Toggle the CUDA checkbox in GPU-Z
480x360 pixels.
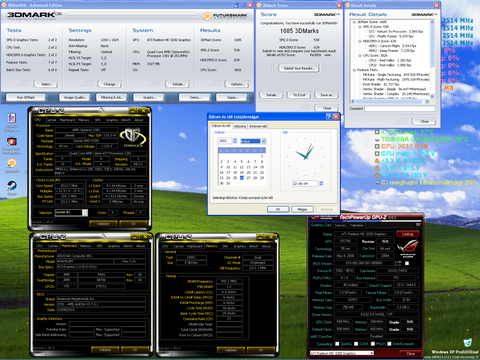click(356, 344)
